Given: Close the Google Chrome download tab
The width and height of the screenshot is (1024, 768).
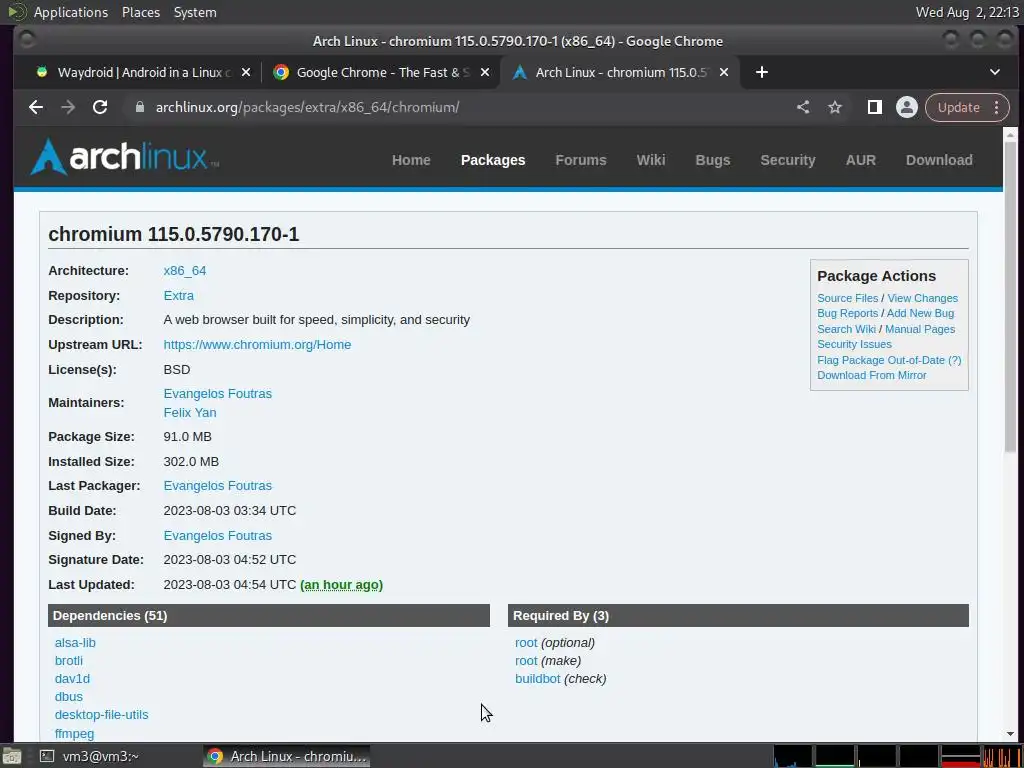Looking at the screenshot, I should point(485,72).
